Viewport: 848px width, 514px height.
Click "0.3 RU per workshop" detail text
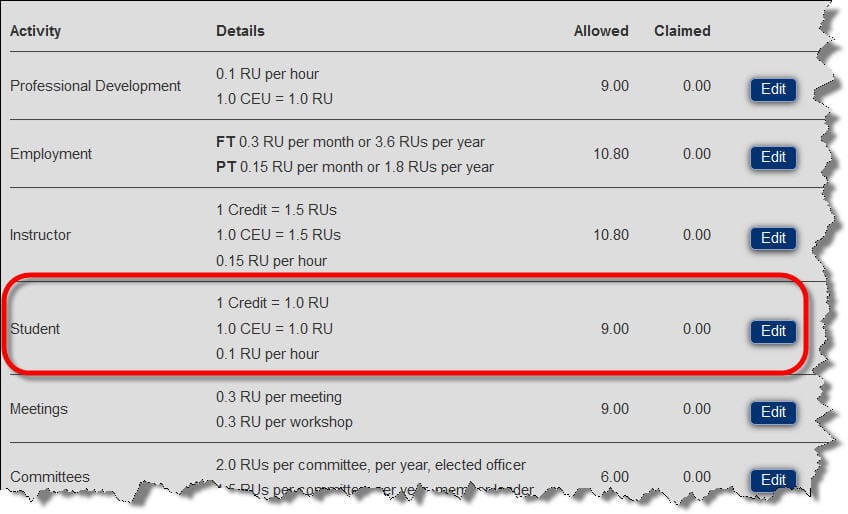[x=284, y=422]
